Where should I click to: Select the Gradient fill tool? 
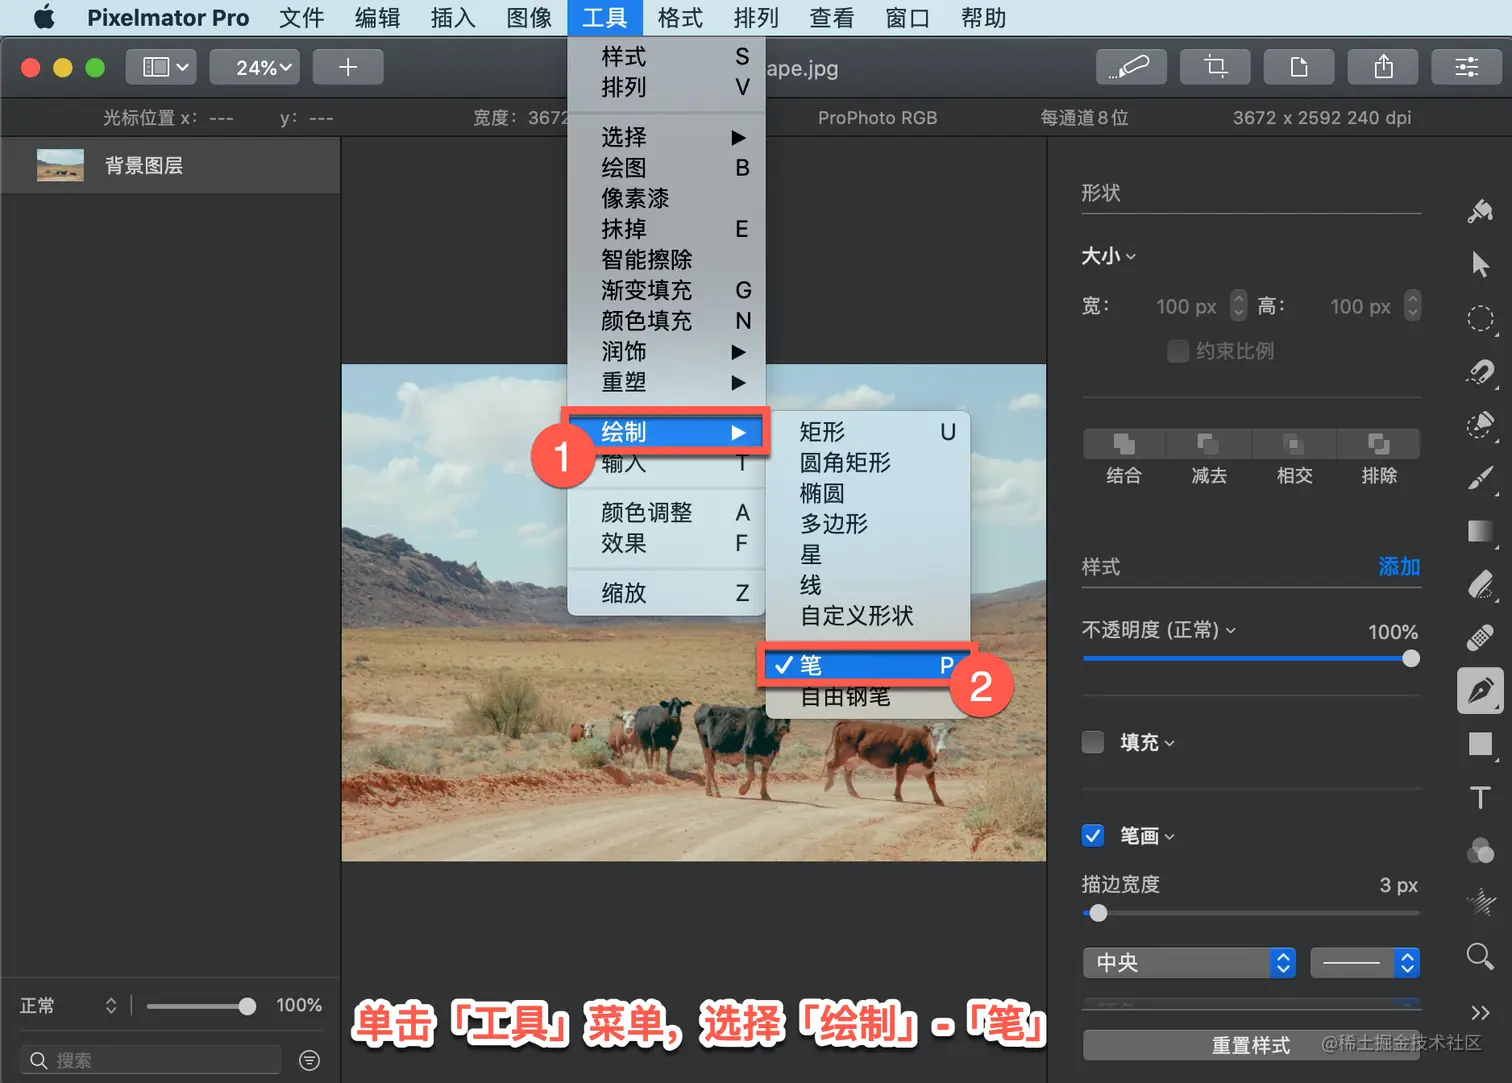pos(1480,531)
